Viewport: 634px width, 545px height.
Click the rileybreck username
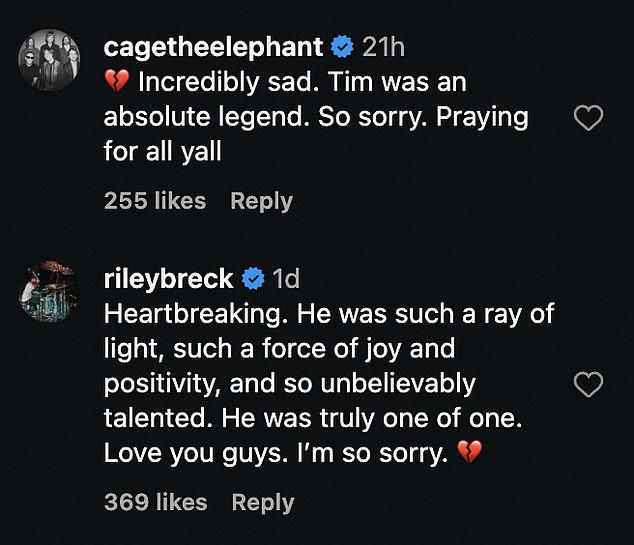(x=169, y=279)
